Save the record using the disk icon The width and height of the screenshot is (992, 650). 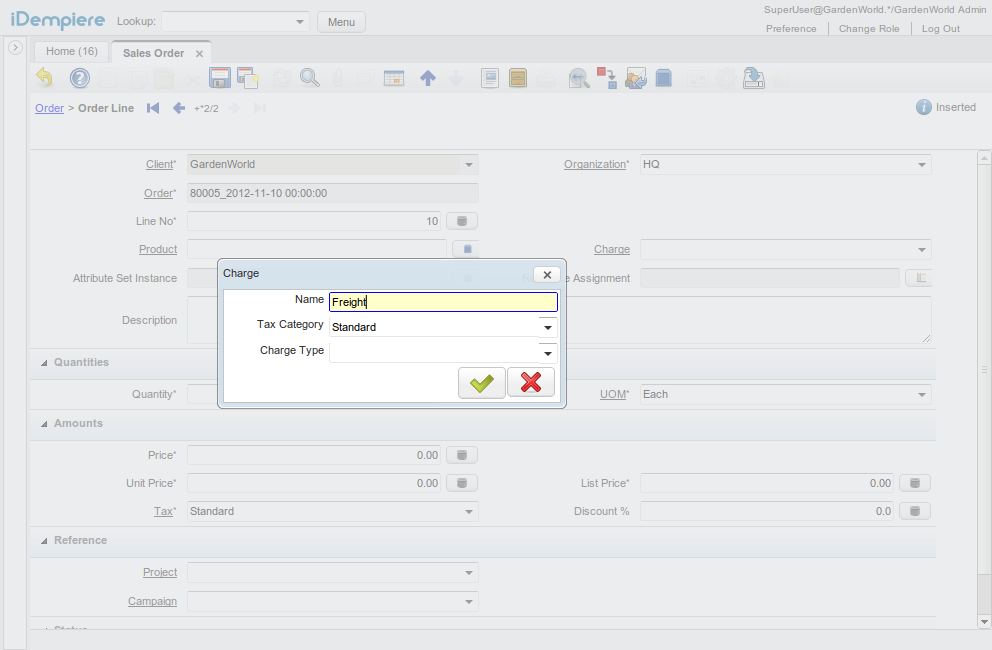(219, 77)
